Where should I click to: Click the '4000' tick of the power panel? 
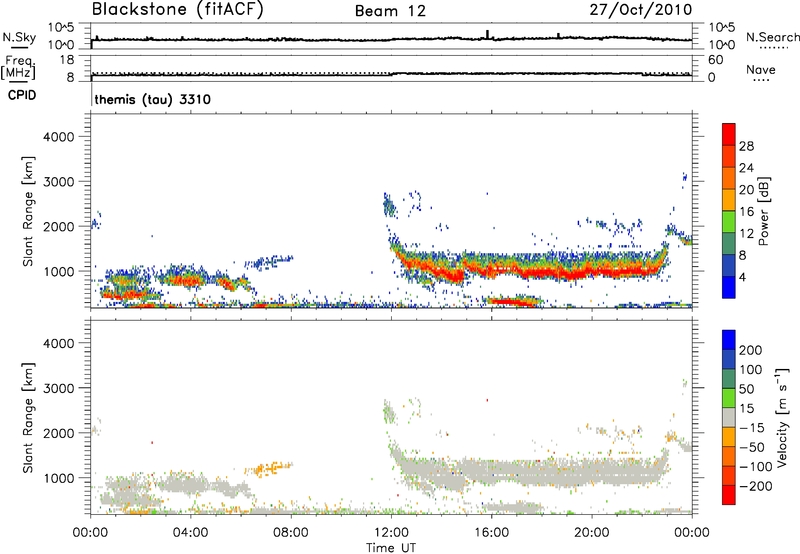click(x=58, y=137)
